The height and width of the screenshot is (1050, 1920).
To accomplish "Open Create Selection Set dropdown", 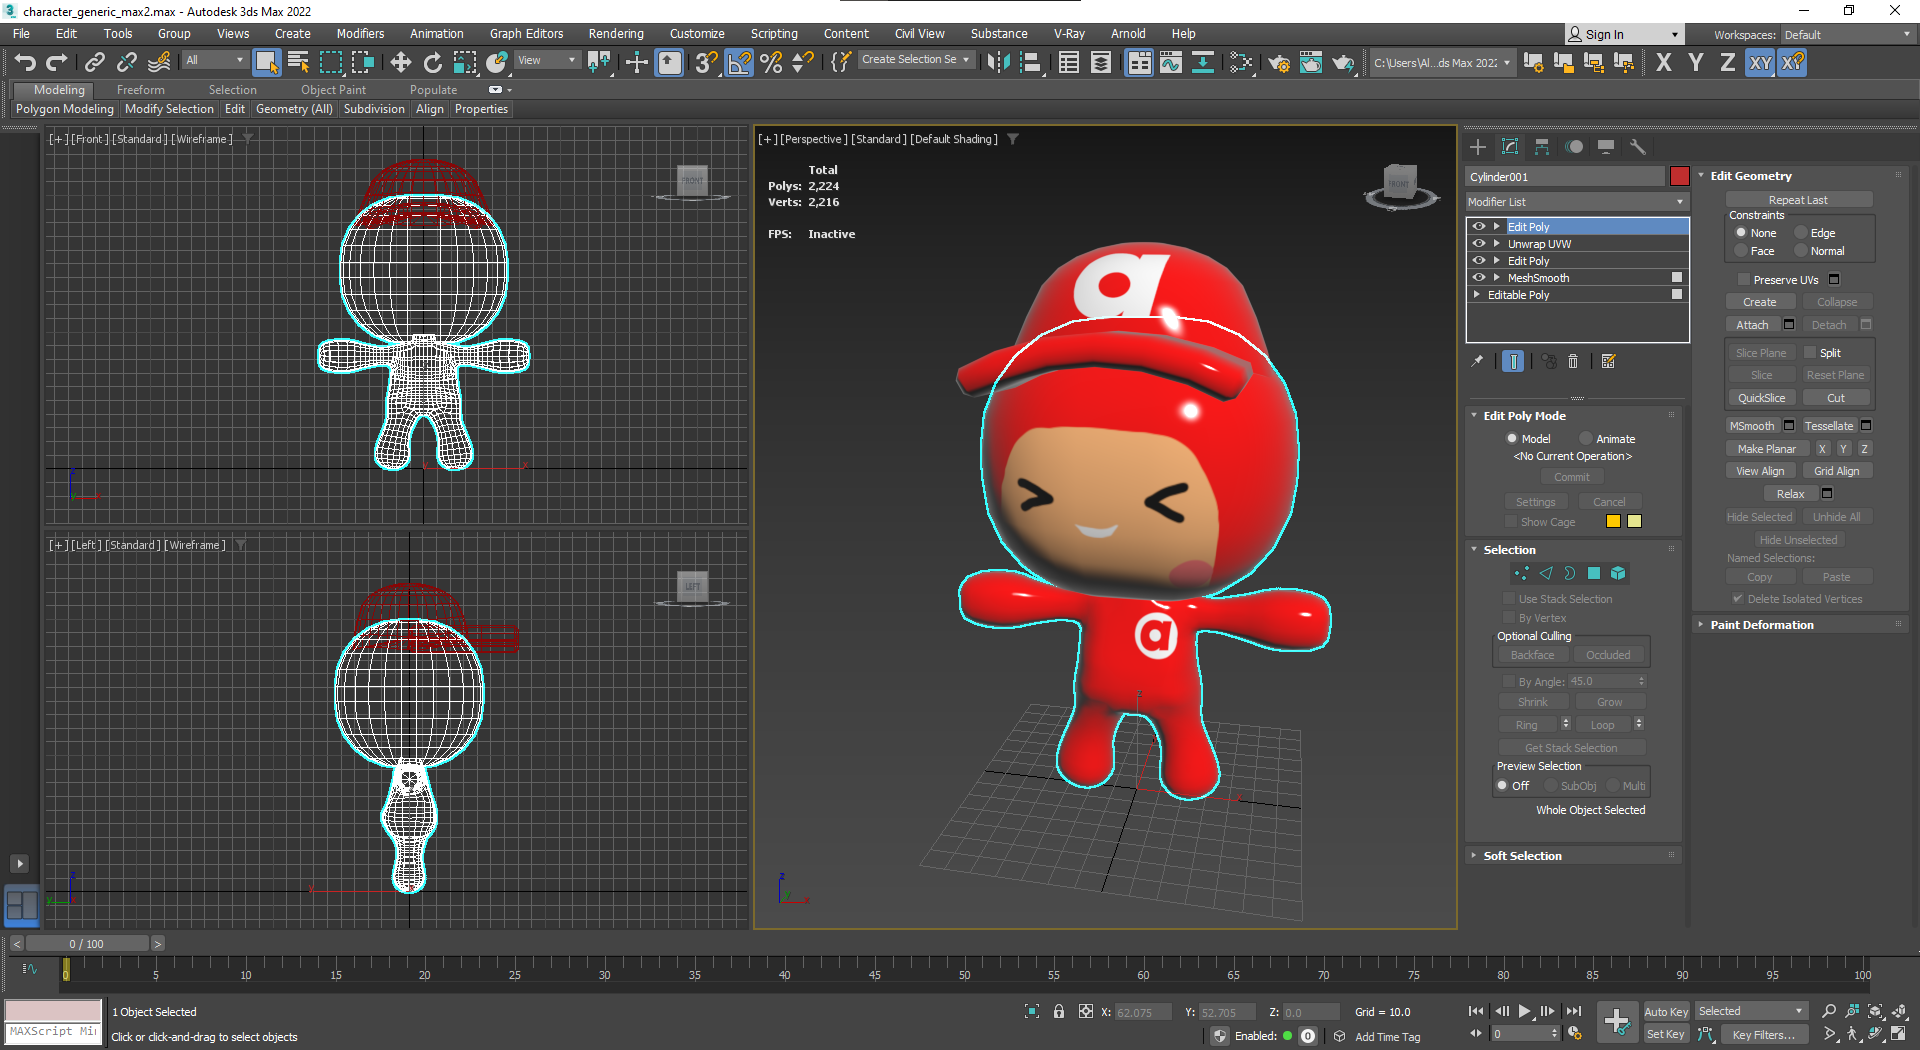I will (916, 60).
